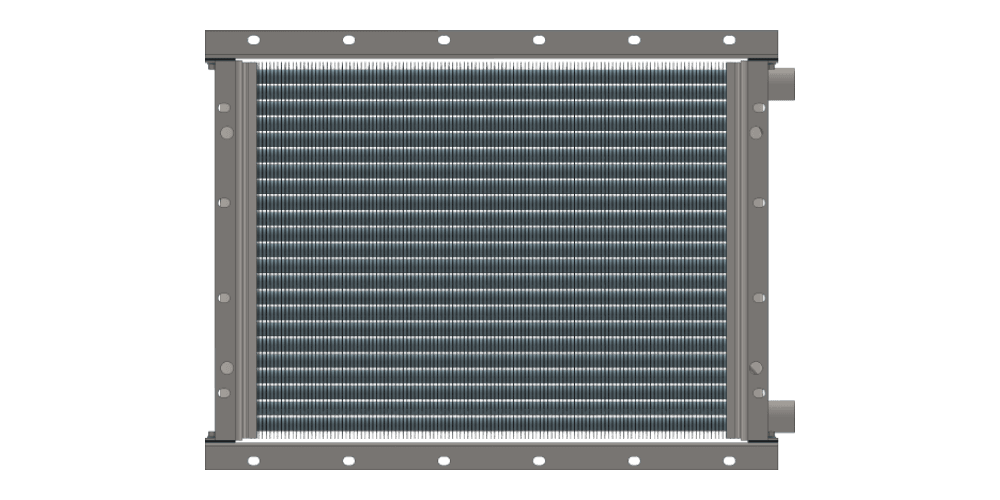Select the left side end plate
Screen dimensions: 1000x500
[x=224, y=250]
